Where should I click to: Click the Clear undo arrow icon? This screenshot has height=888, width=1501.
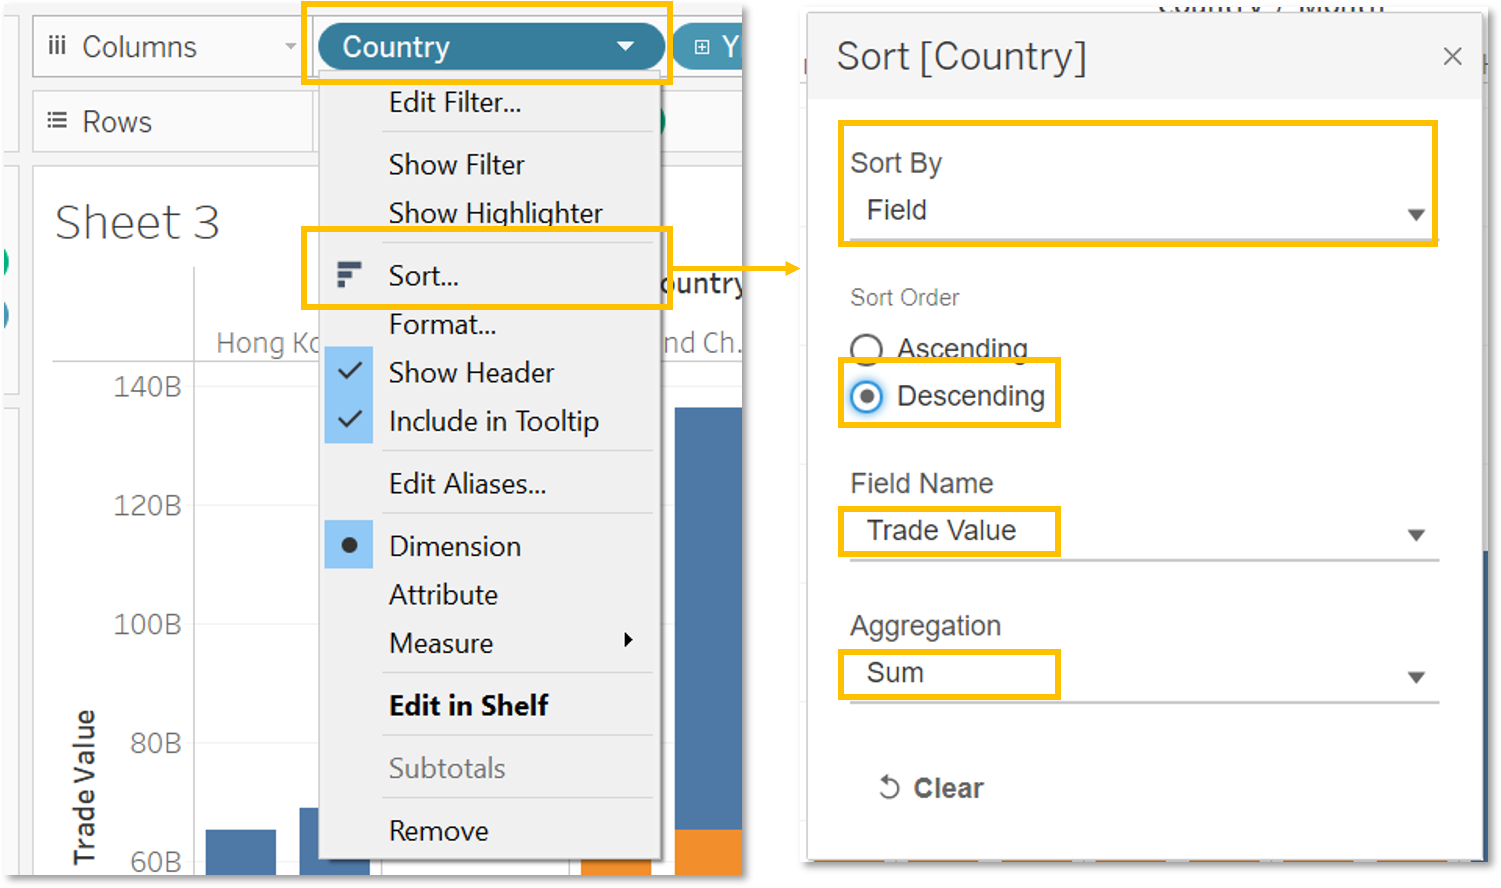tap(889, 788)
